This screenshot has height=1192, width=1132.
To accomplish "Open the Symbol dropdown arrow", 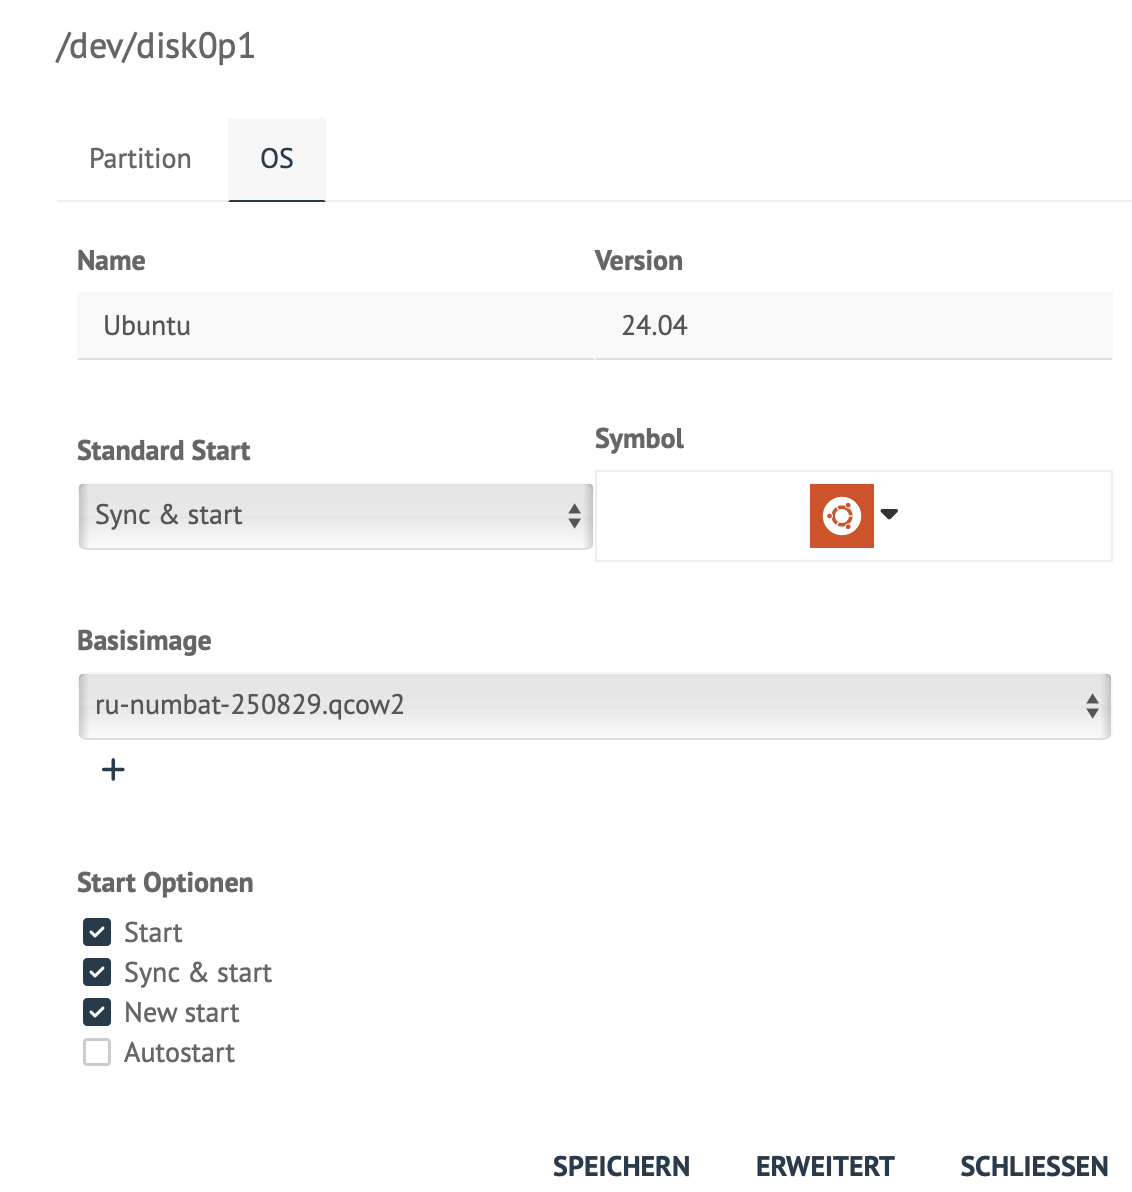I will click(889, 515).
